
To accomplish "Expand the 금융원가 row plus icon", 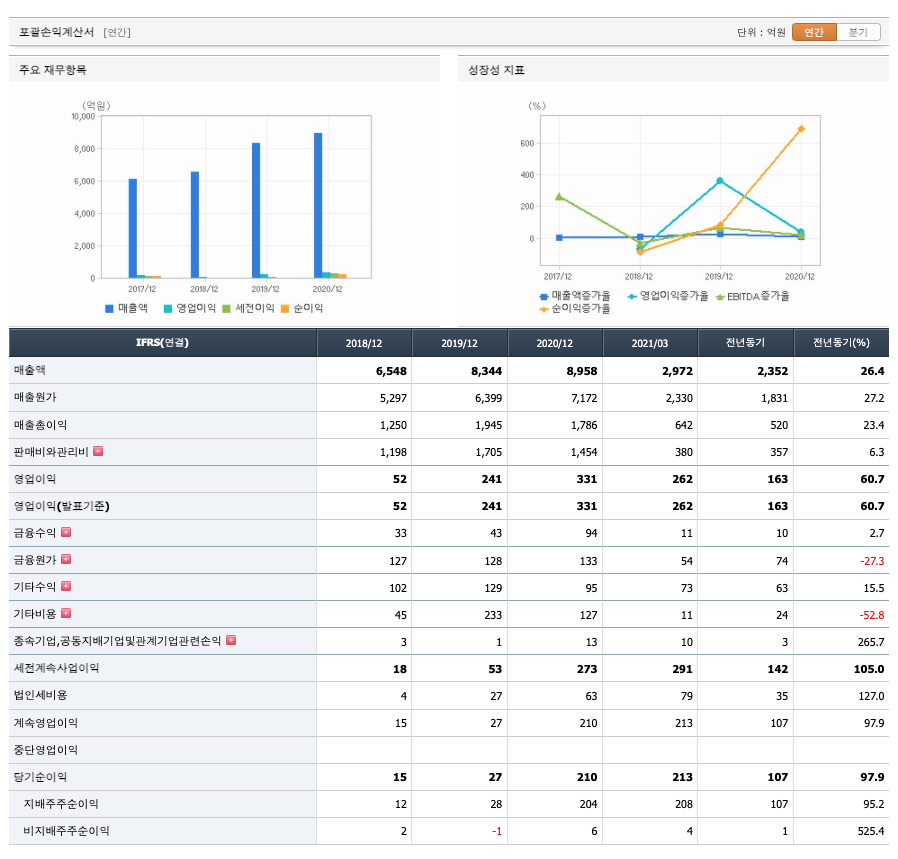I will pyautogui.click(x=66, y=559).
